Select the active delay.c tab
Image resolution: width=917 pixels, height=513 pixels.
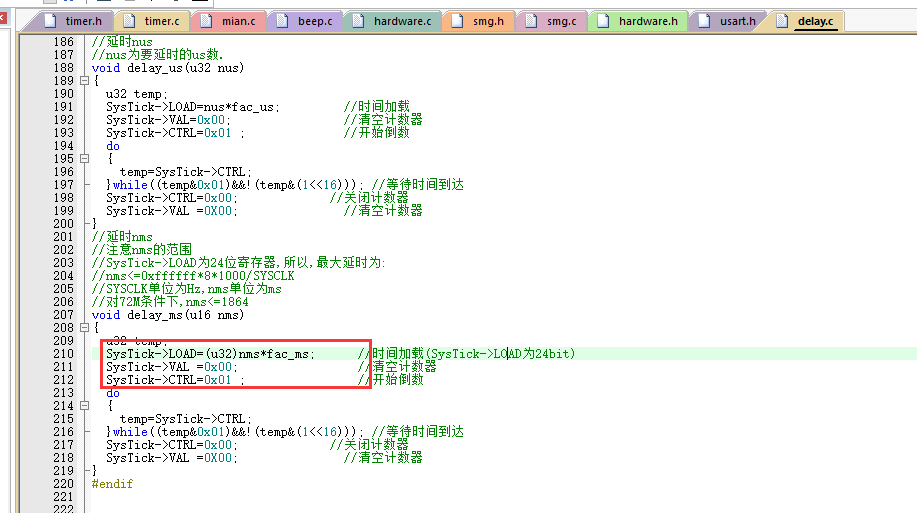tap(807, 21)
